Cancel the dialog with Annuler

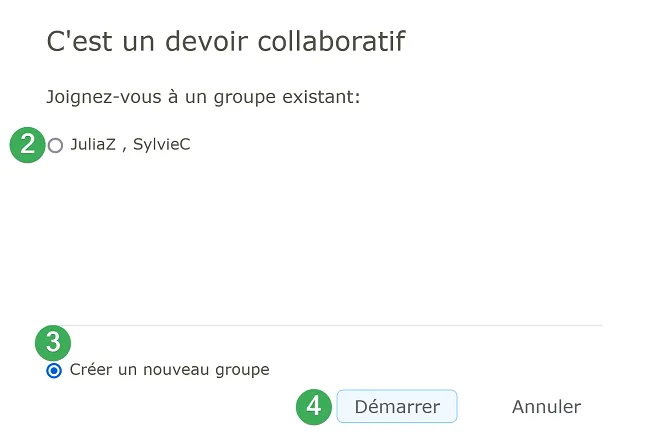point(546,407)
